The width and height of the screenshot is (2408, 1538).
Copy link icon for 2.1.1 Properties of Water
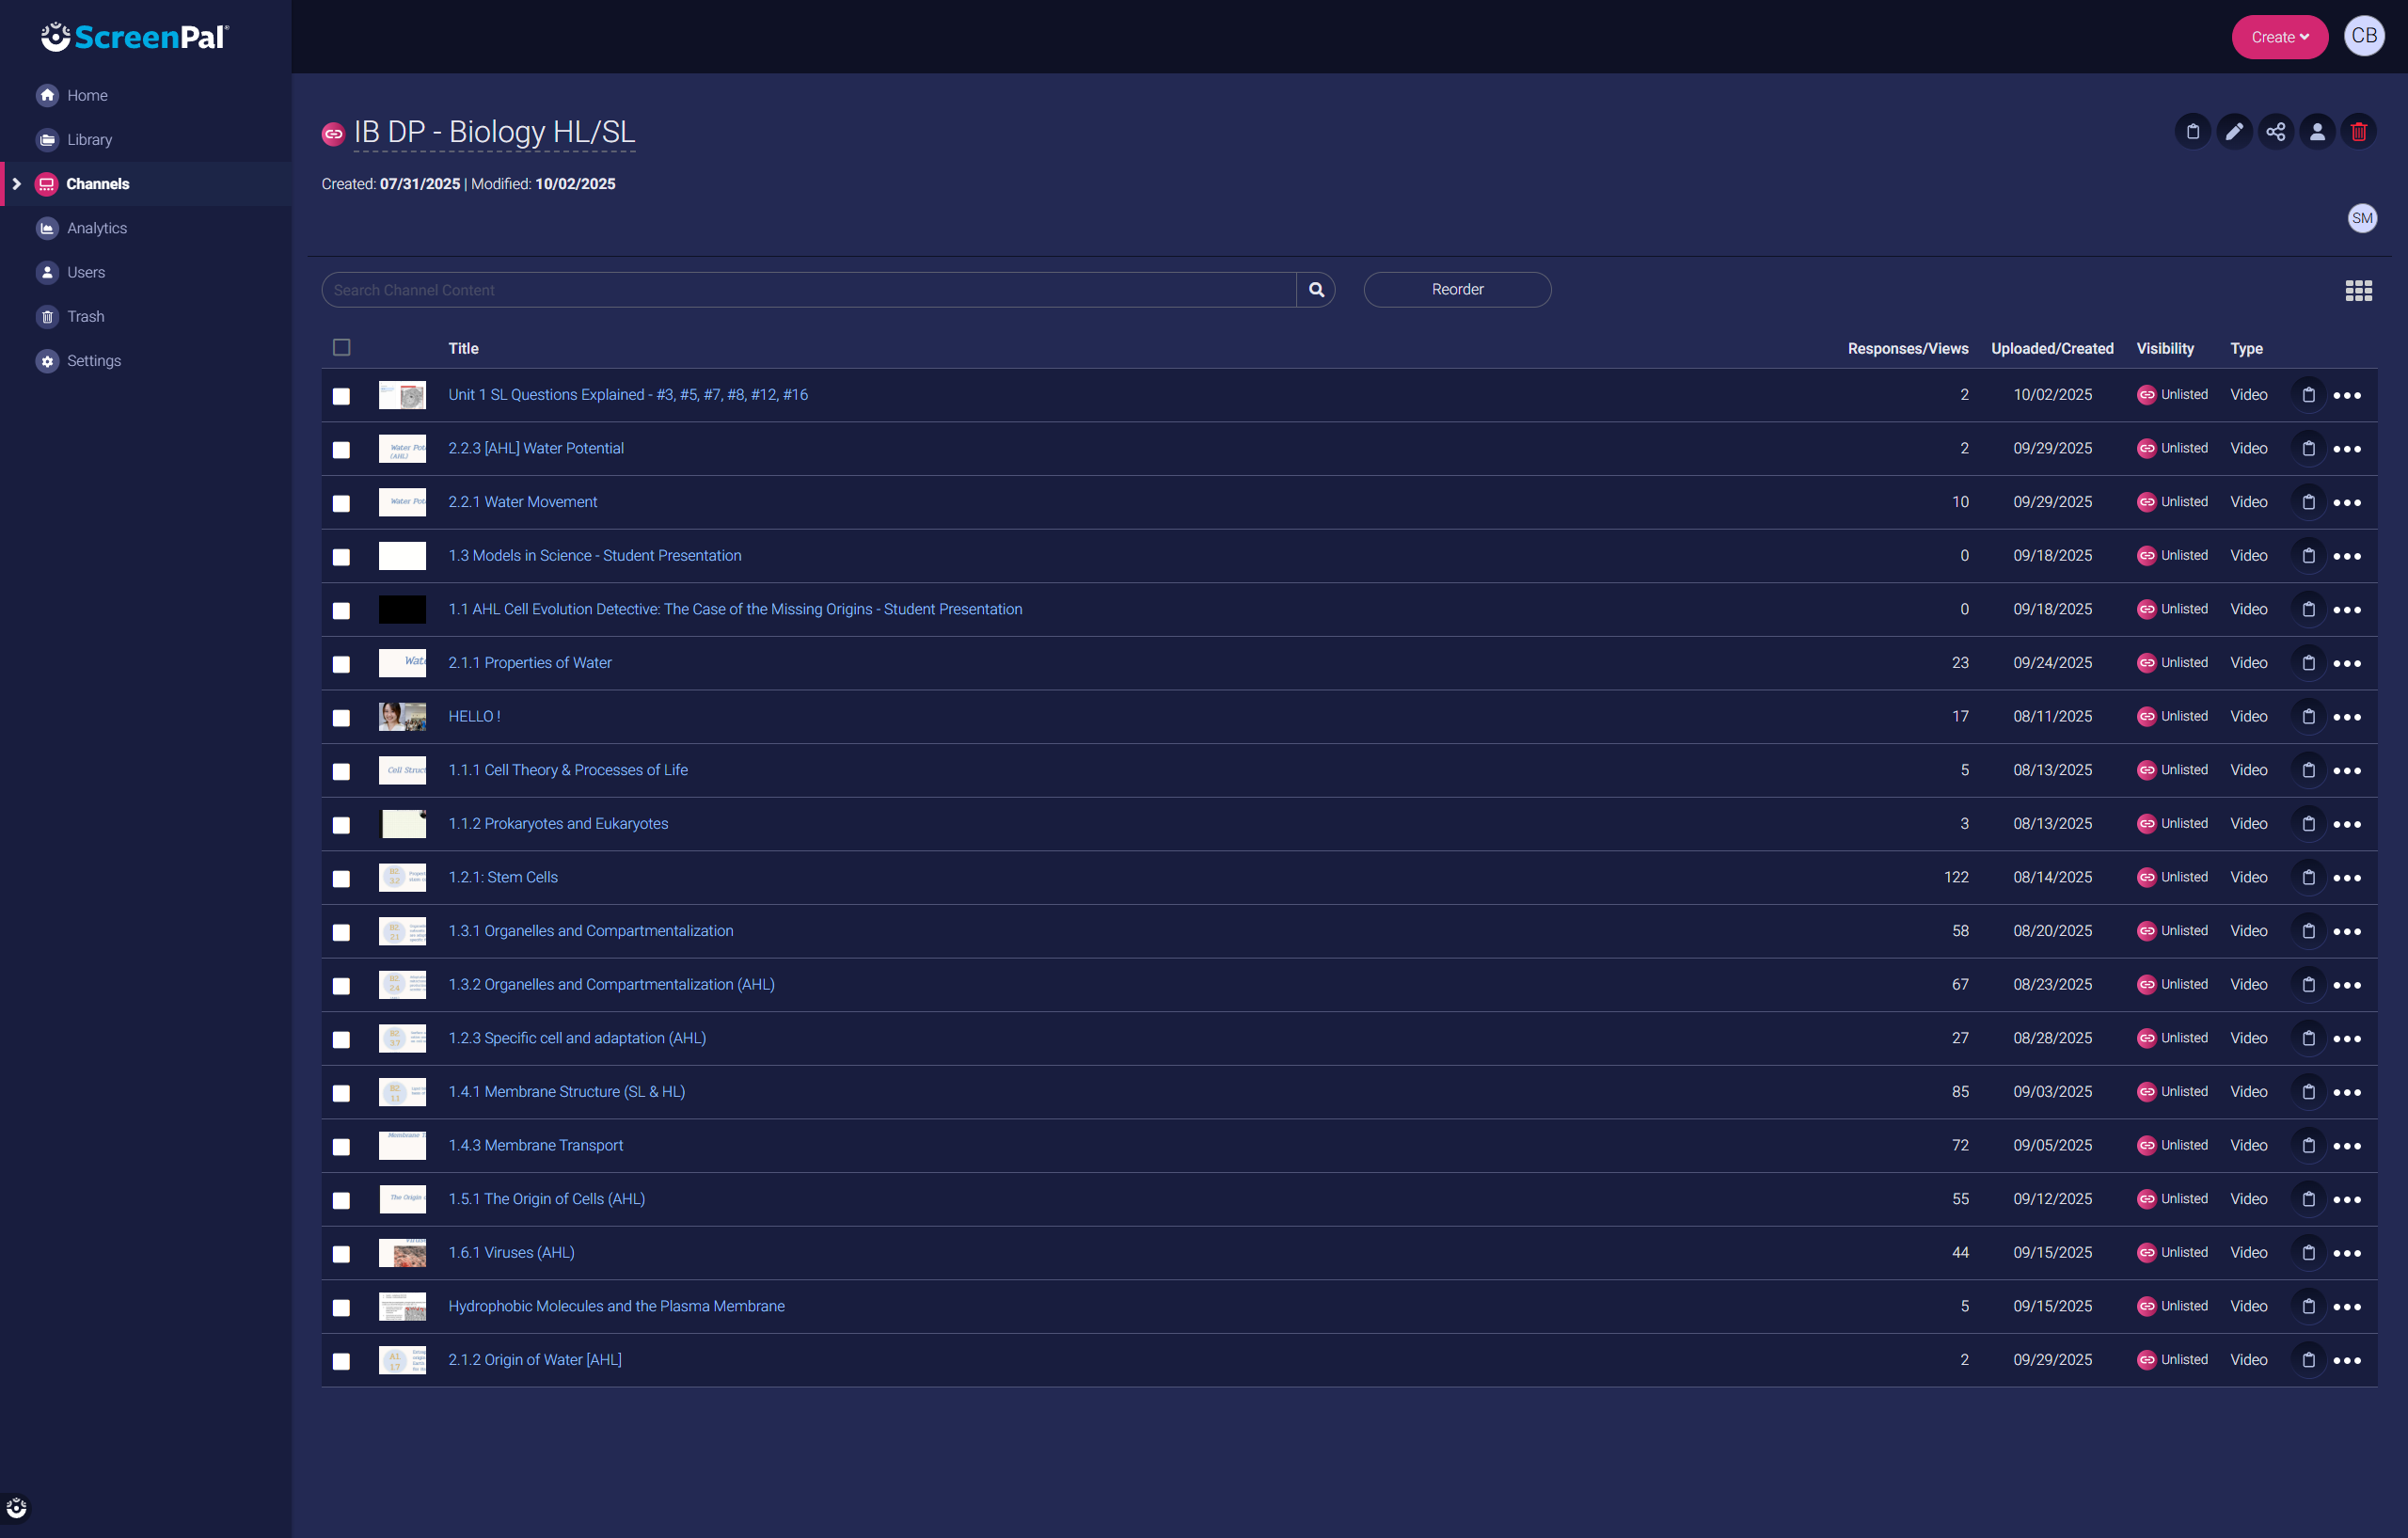tap(2308, 663)
